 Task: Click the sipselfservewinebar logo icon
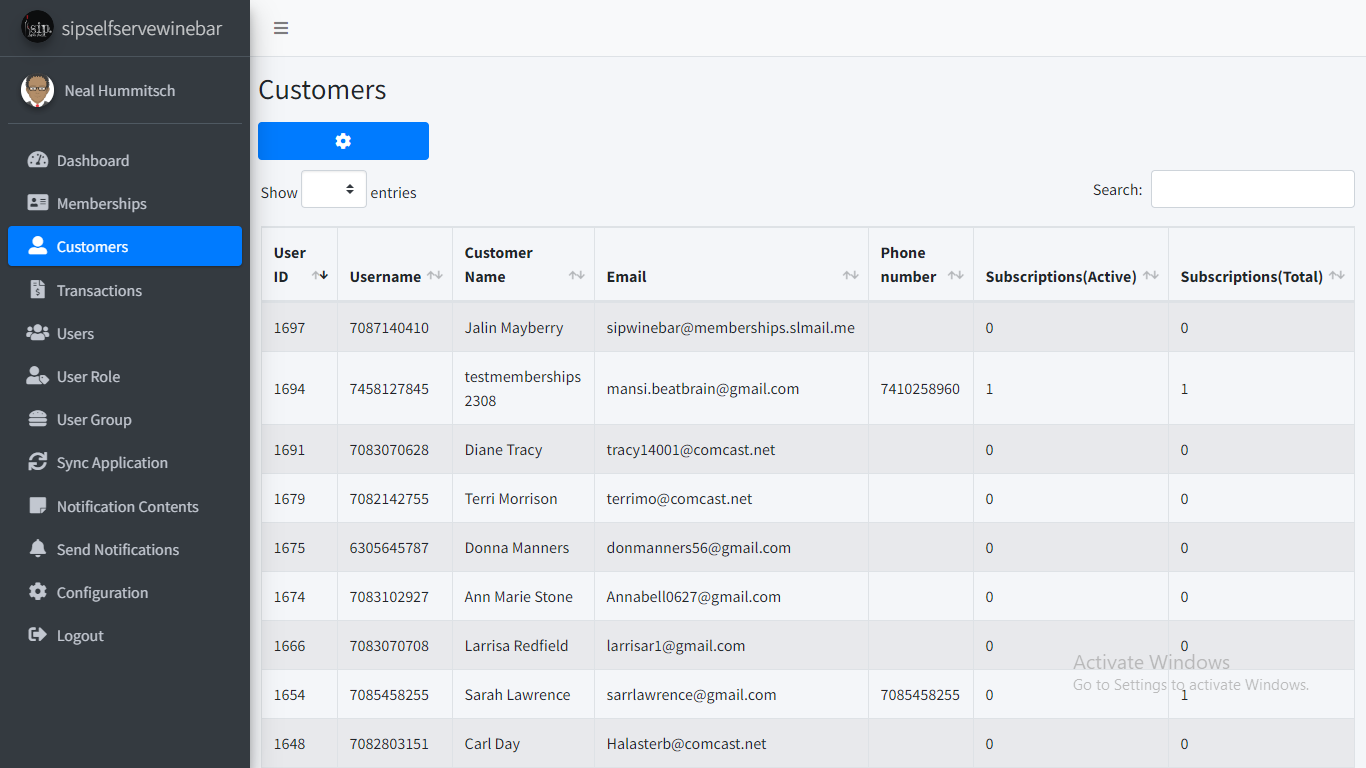(38, 28)
